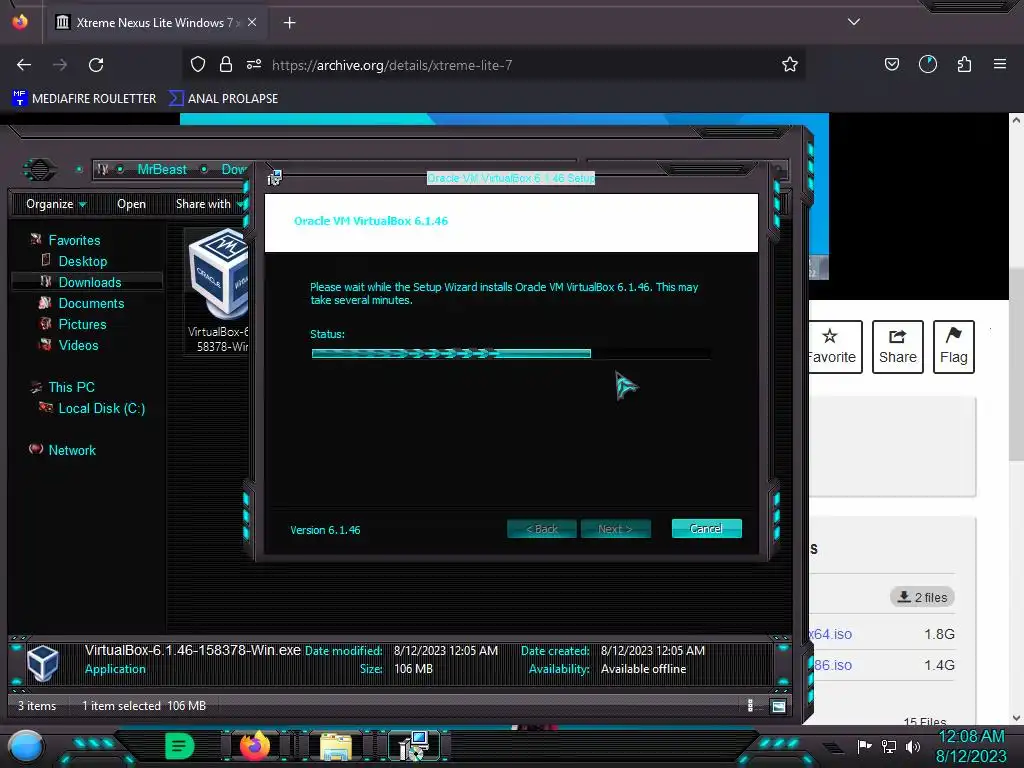Select the VirtualBox installer file thumbnail
Image resolution: width=1024 pixels, height=768 pixels.
point(217,290)
